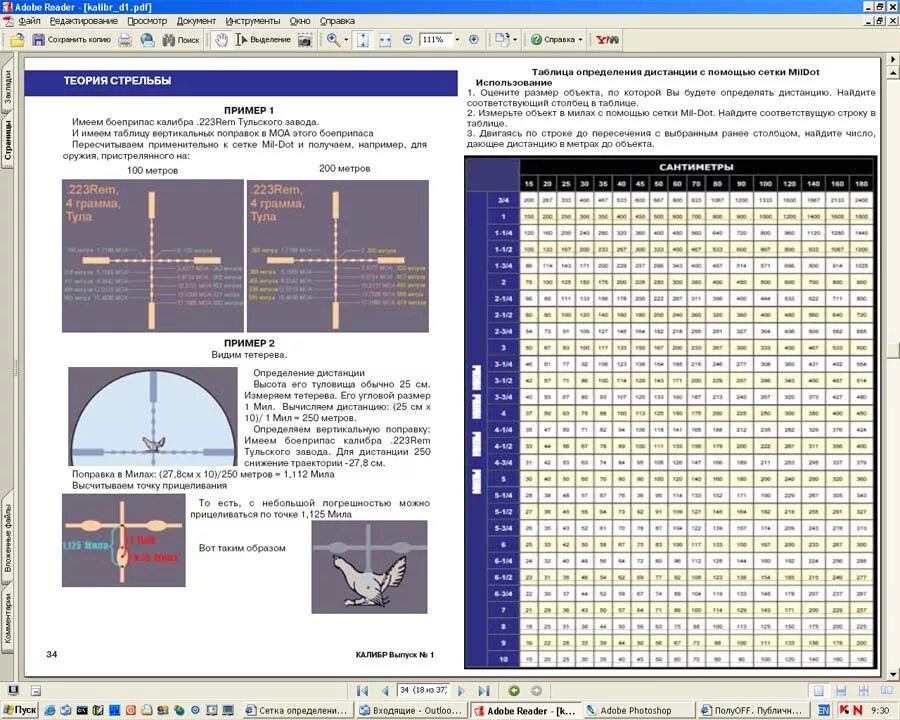Open the Закладки side tab

tap(7, 85)
